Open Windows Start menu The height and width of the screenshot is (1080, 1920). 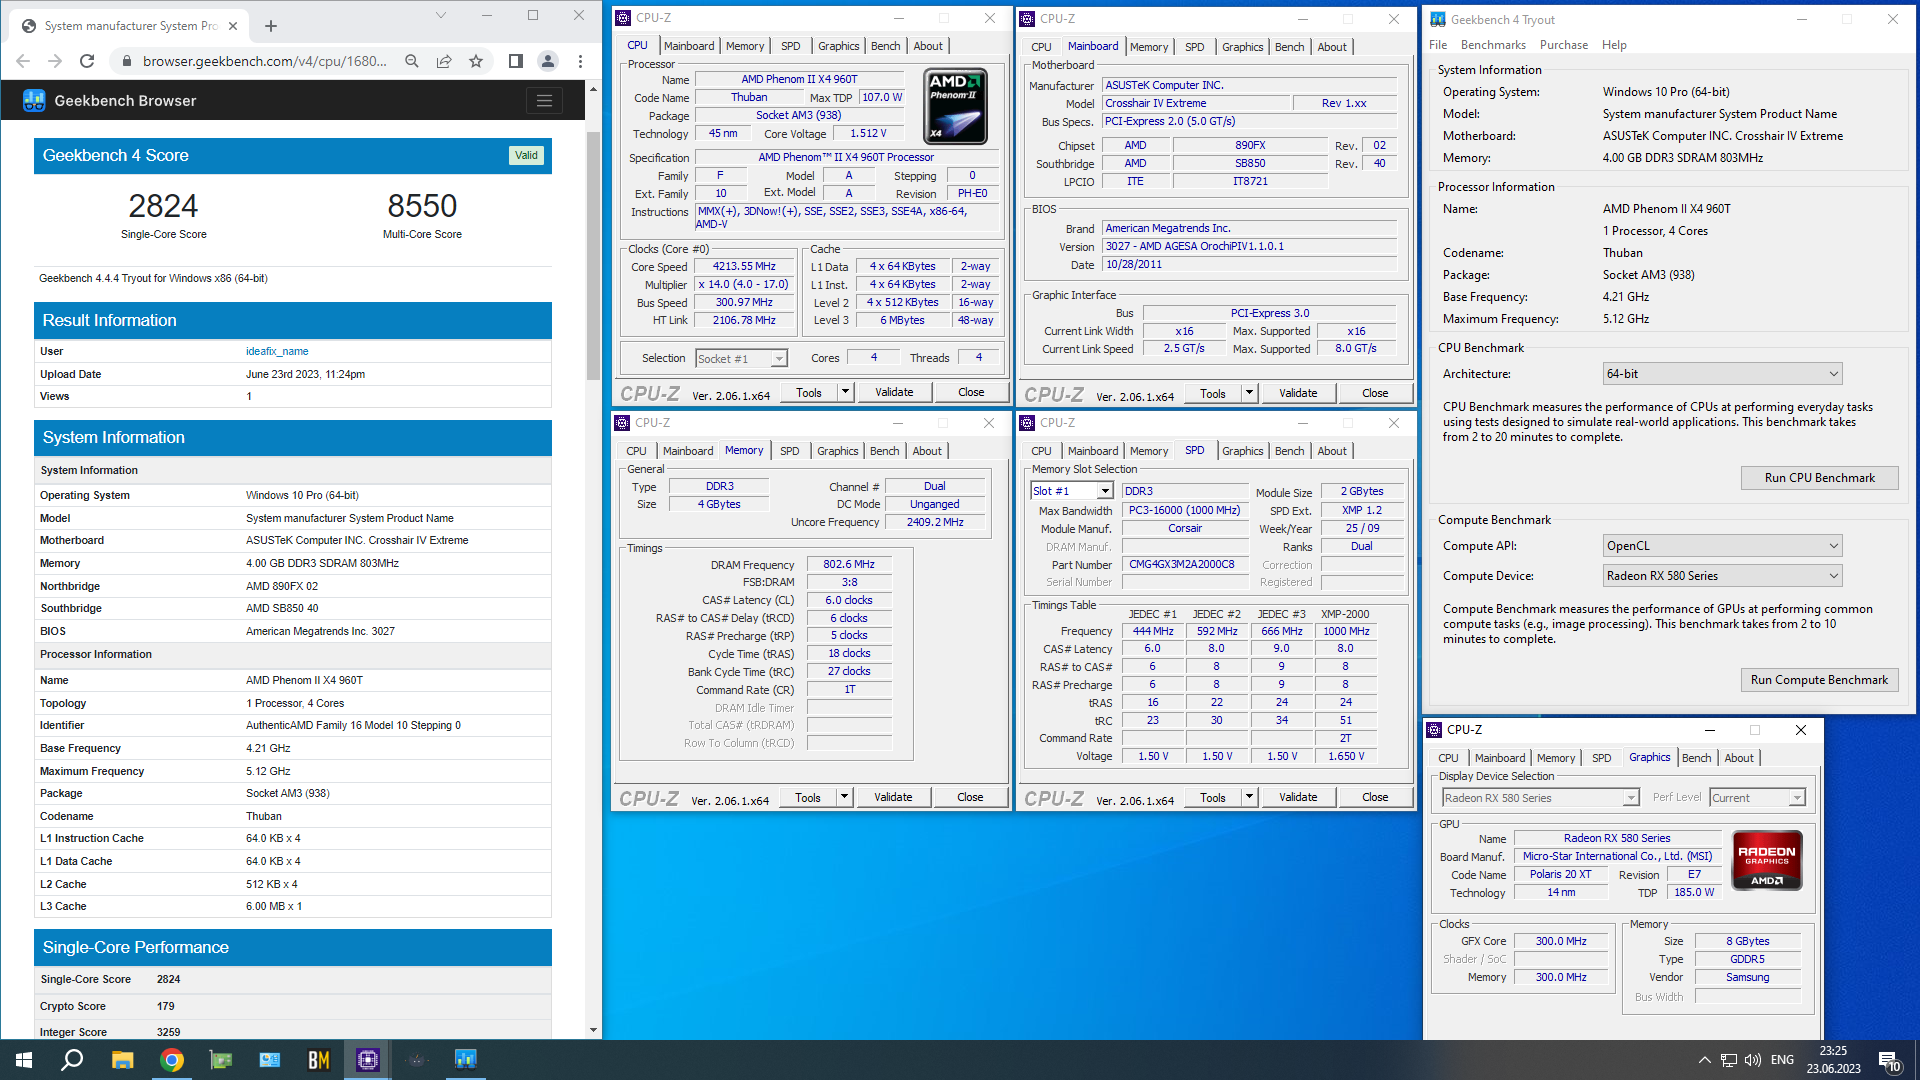point(24,1060)
